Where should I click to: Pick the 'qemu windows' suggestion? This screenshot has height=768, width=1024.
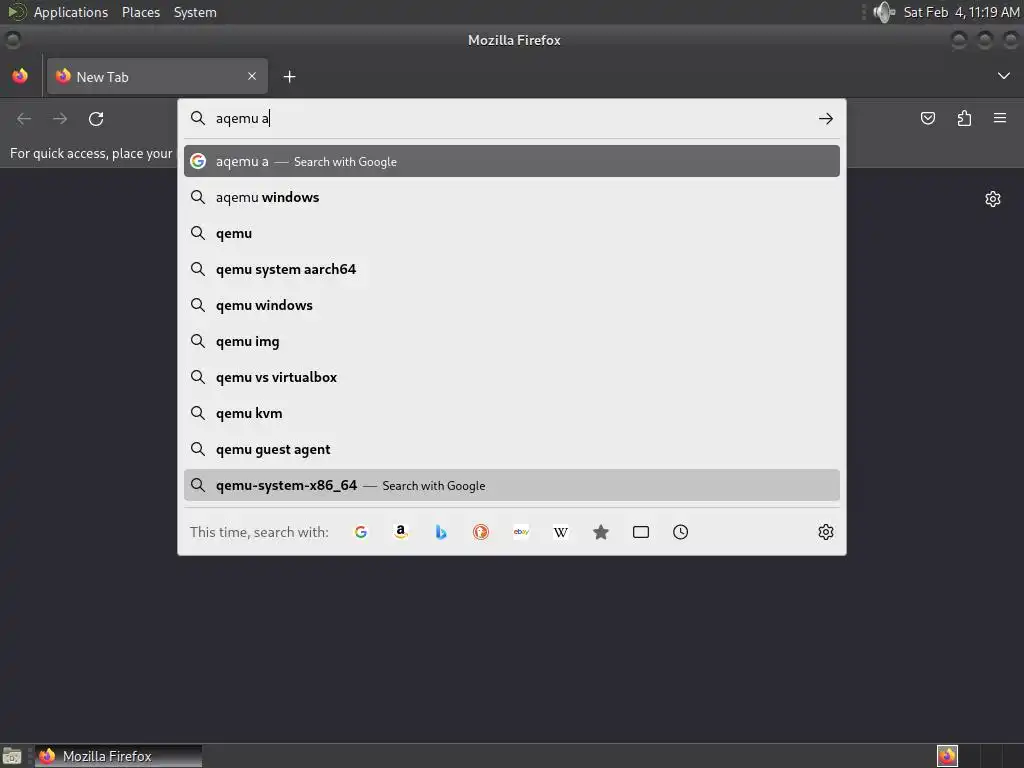[512, 305]
